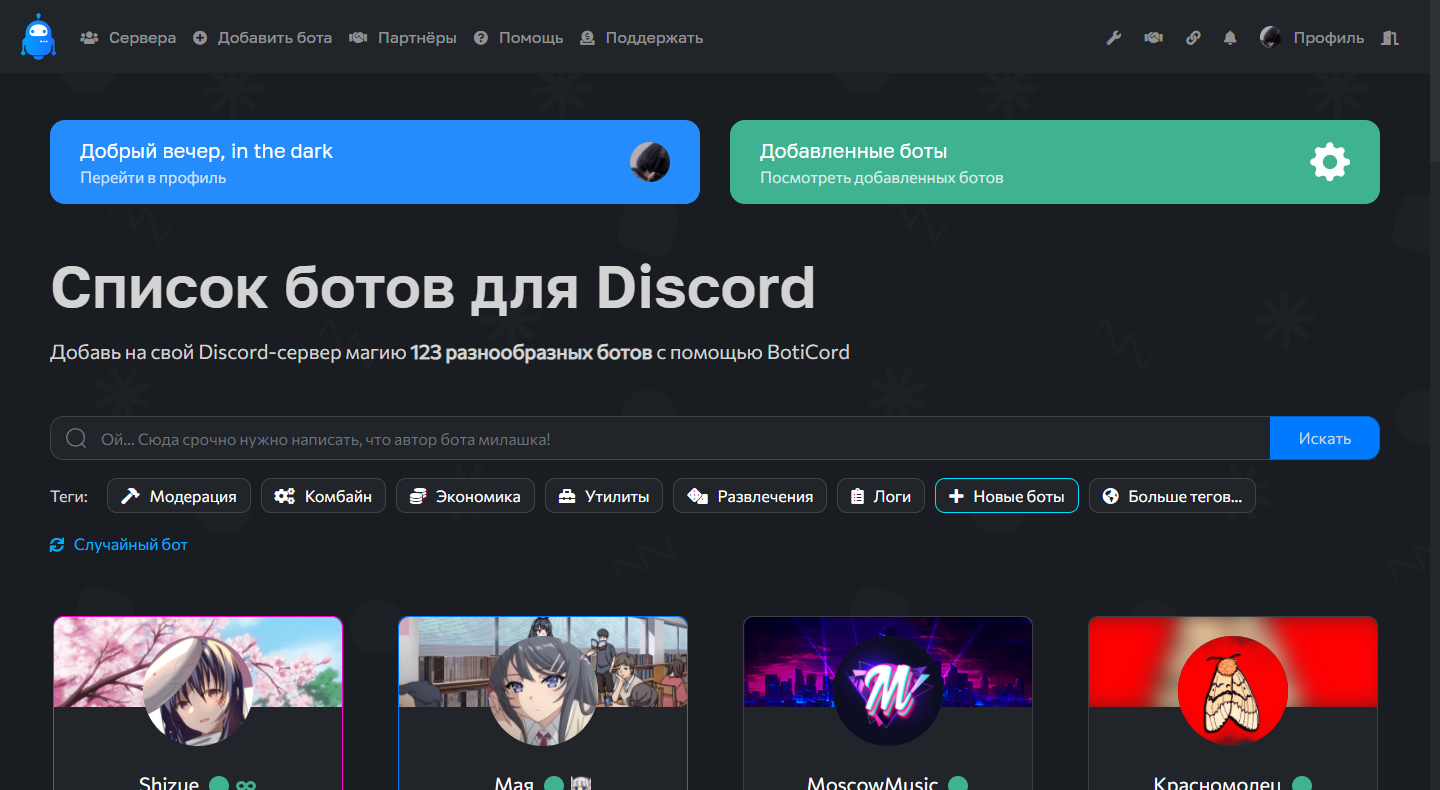
Task: Click the handshake icon in top-right header
Action: (1153, 38)
